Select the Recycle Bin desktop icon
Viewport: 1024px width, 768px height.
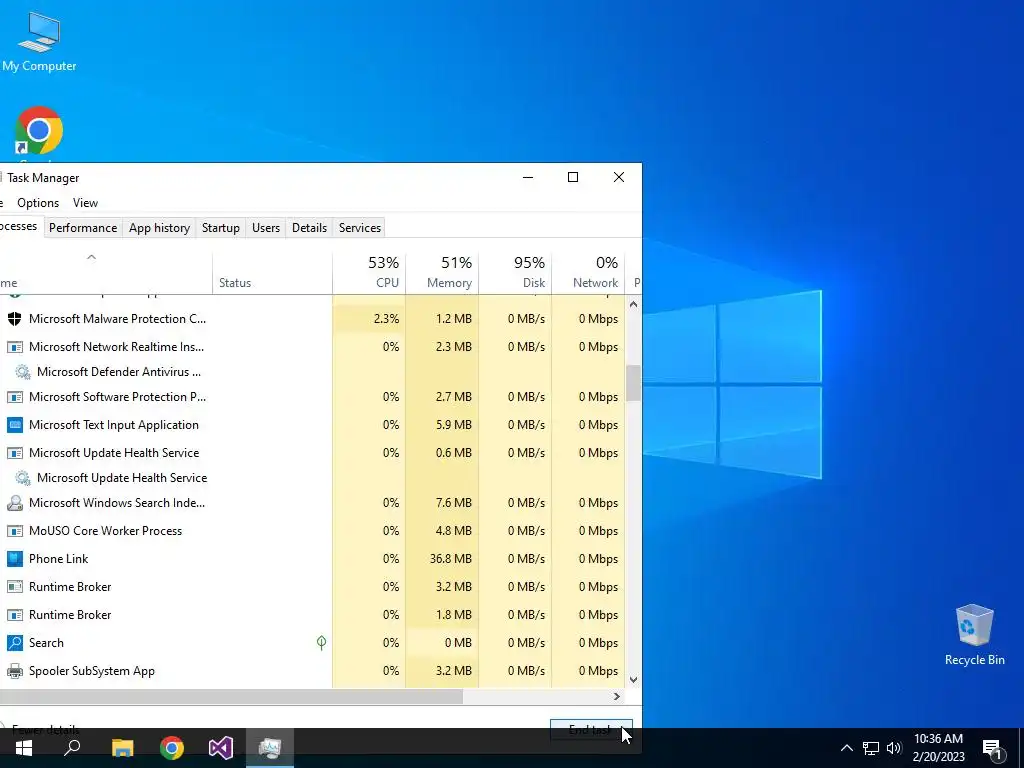974,635
